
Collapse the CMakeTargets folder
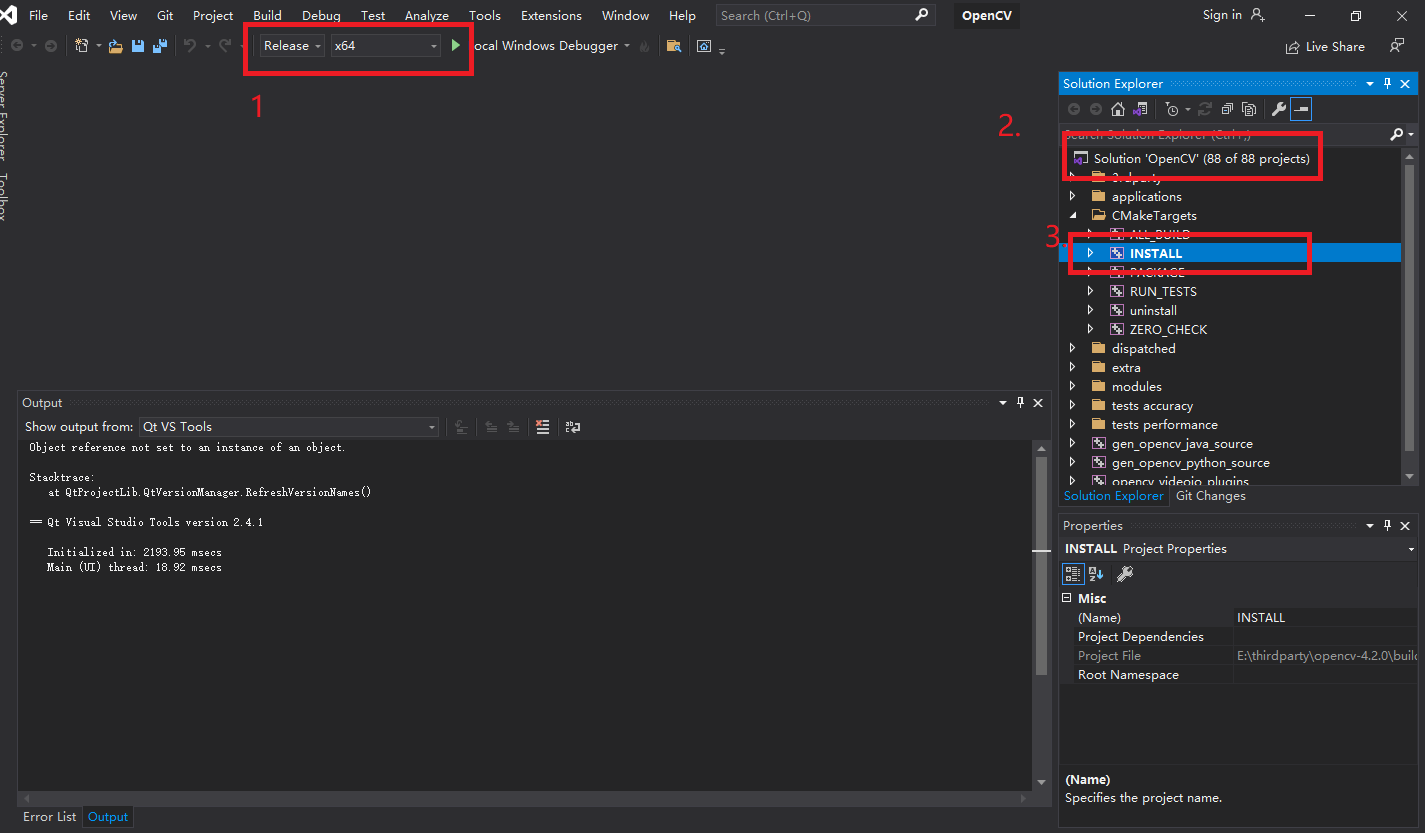tap(1073, 216)
